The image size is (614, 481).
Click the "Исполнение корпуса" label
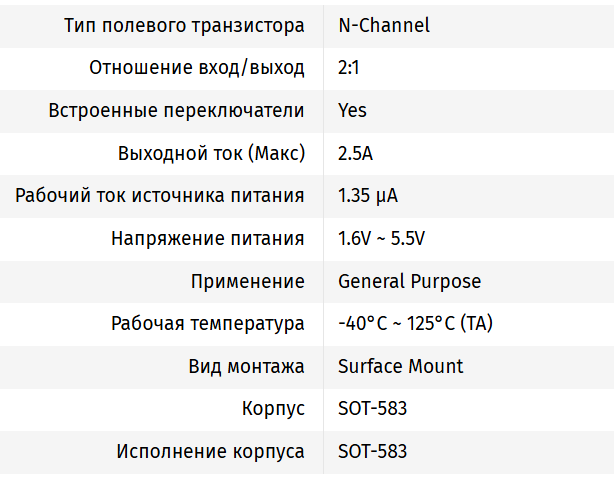click(x=210, y=451)
